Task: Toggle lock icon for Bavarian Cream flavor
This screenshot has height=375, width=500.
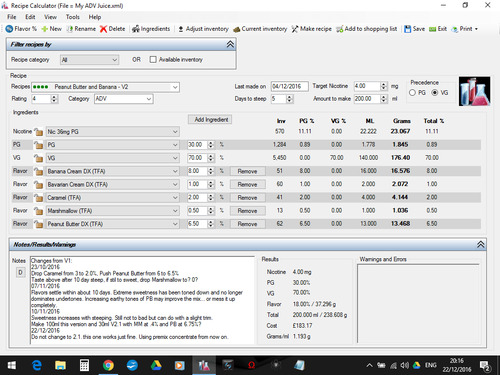Action: 38,184
